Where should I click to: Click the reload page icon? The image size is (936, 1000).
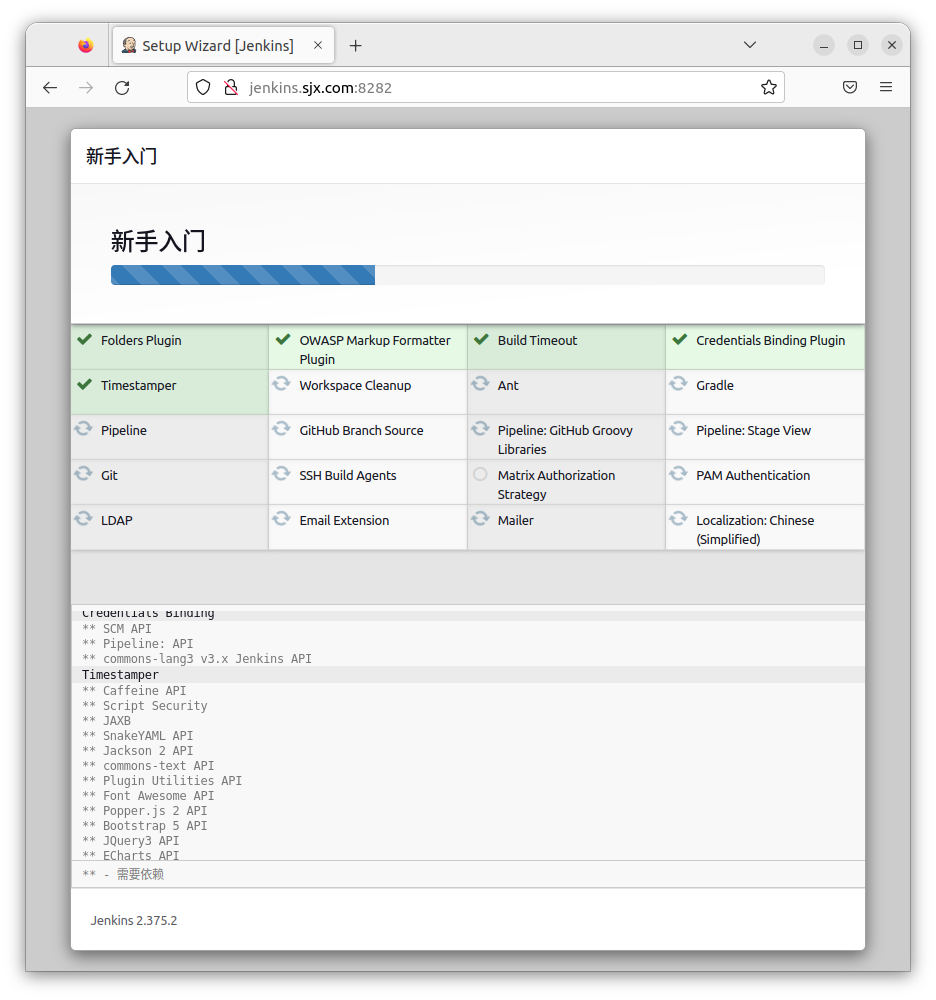122,88
